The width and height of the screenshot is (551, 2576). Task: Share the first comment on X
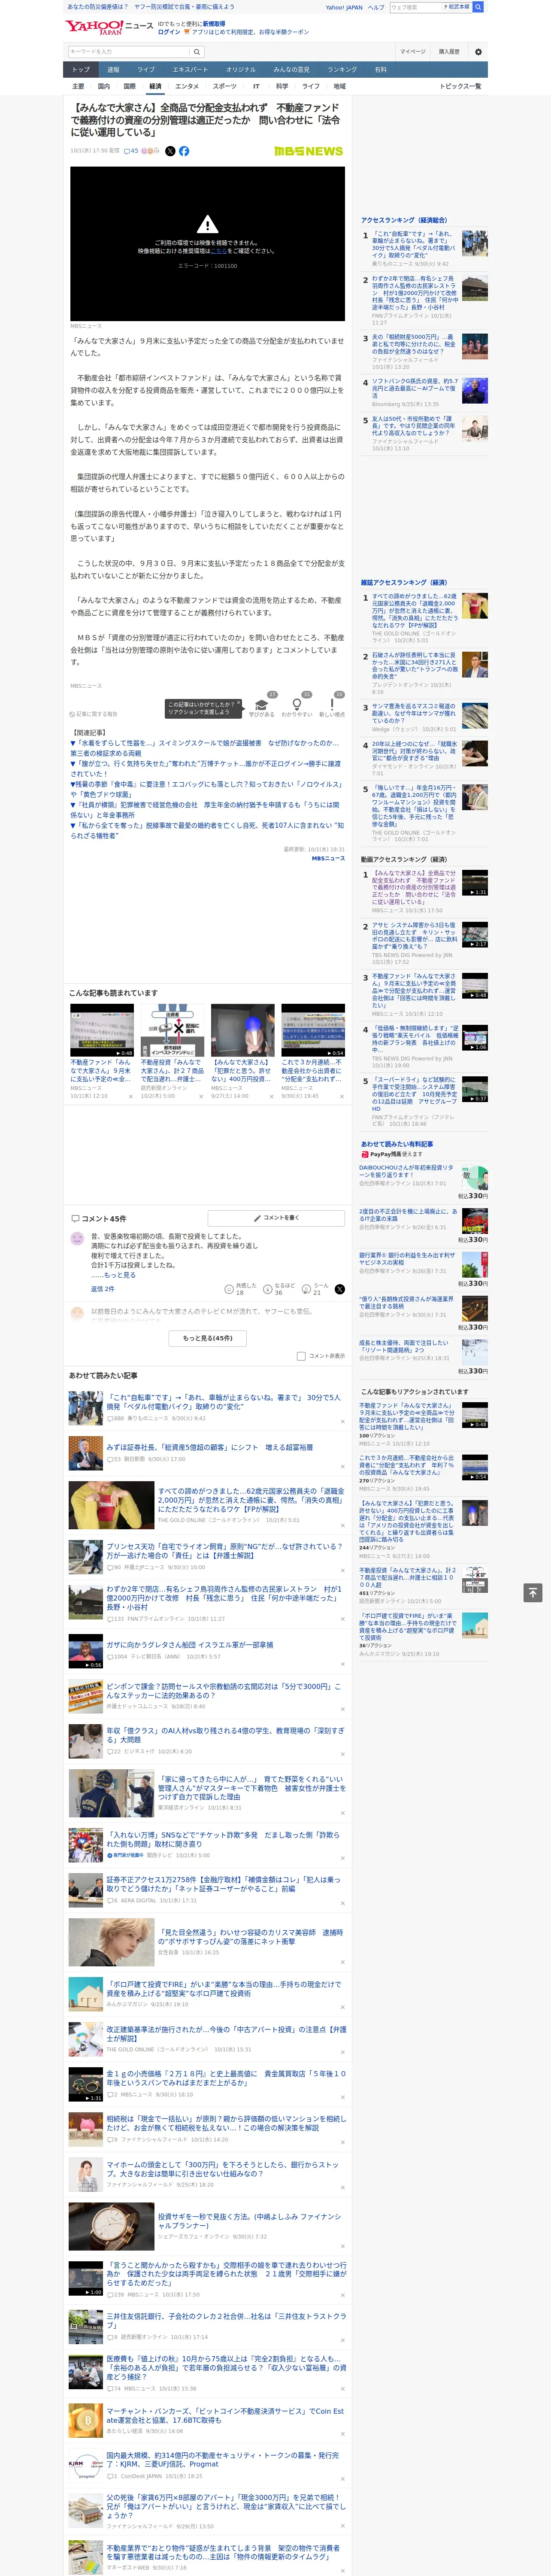tap(339, 1289)
